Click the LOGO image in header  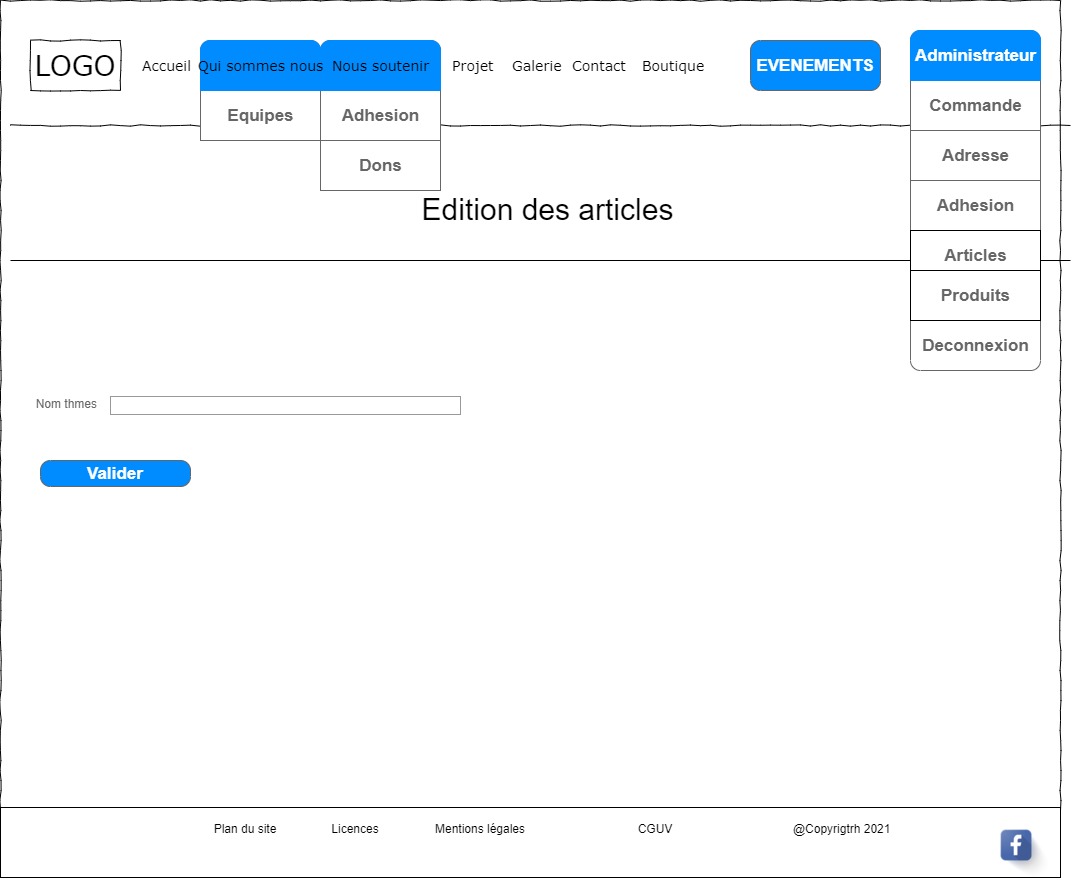(x=75, y=66)
